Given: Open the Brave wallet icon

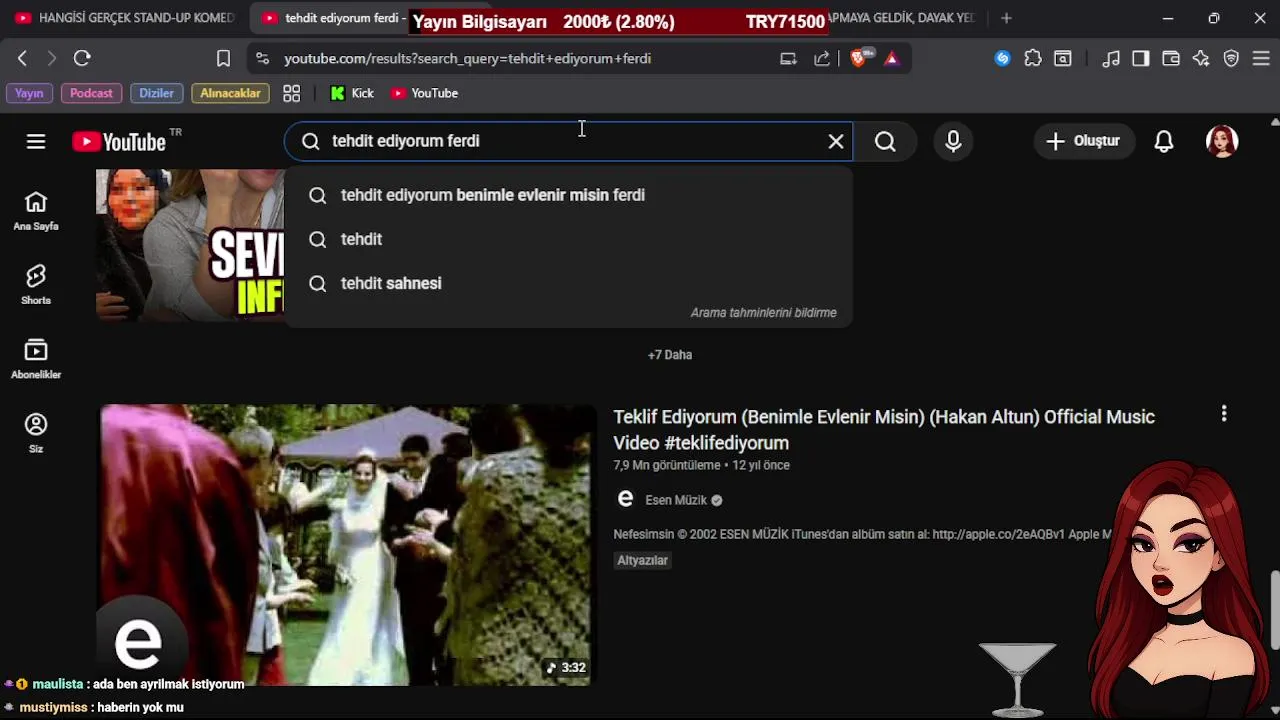Looking at the screenshot, I should [1171, 58].
